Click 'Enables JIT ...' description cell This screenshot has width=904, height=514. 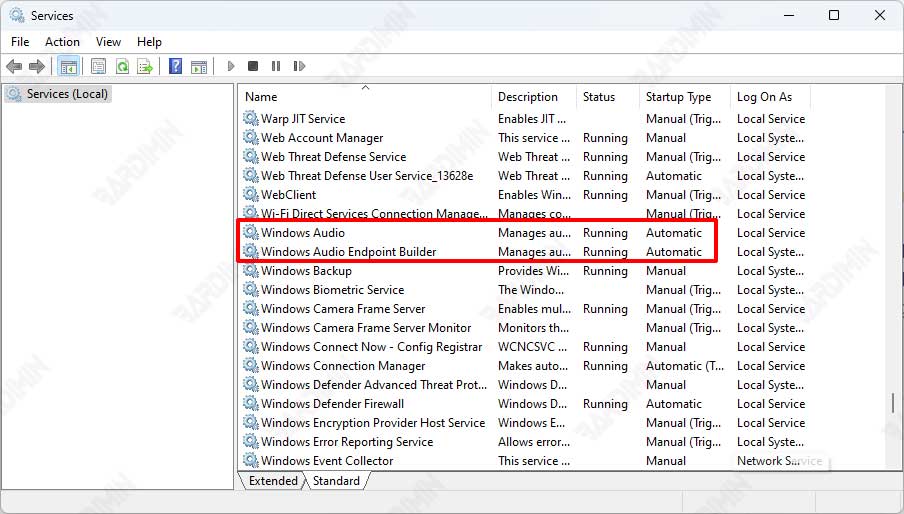click(532, 118)
